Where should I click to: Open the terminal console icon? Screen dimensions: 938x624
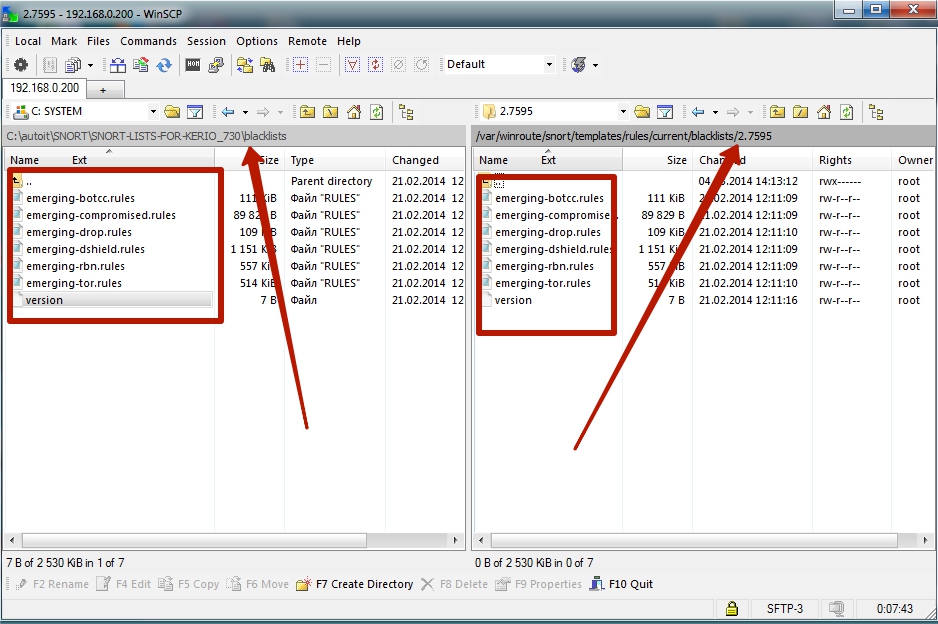(x=193, y=65)
